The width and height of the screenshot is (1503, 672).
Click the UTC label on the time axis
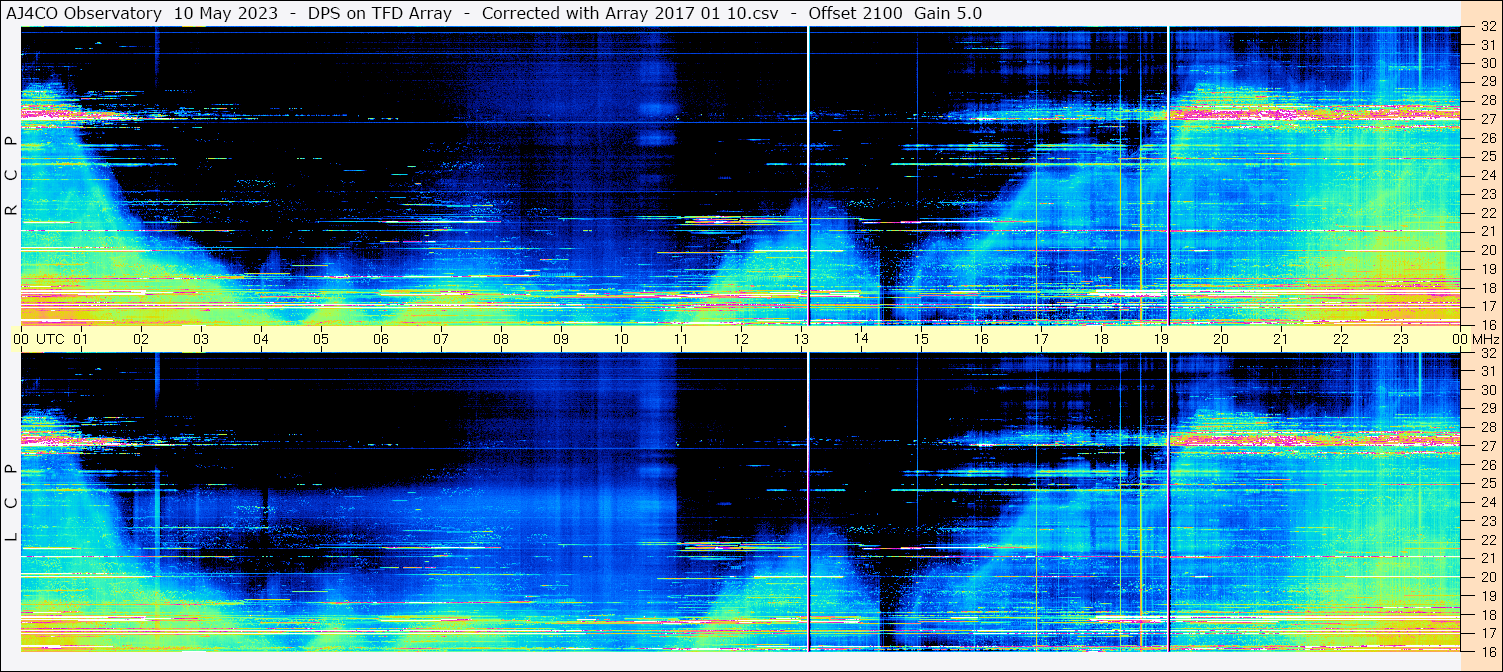[x=50, y=339]
